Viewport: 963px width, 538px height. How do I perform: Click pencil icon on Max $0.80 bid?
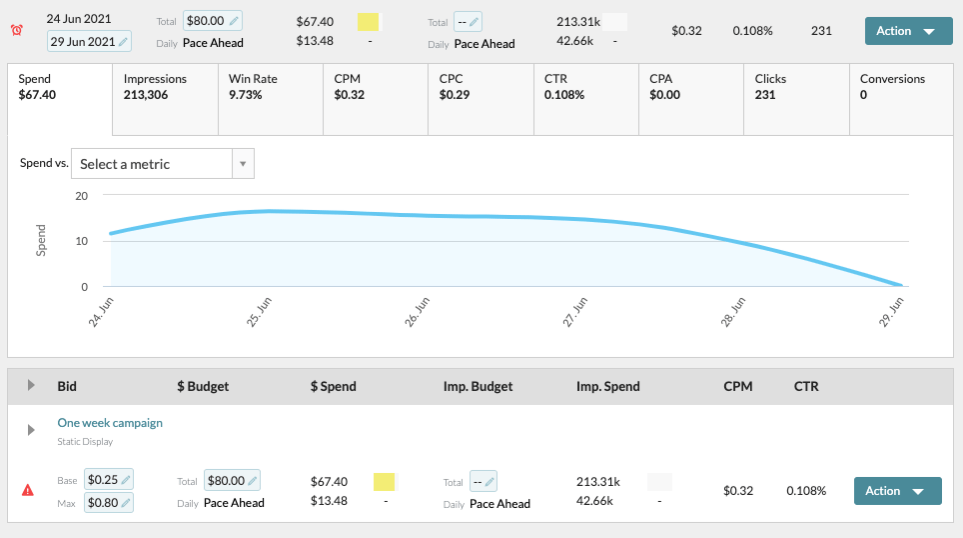[126, 503]
